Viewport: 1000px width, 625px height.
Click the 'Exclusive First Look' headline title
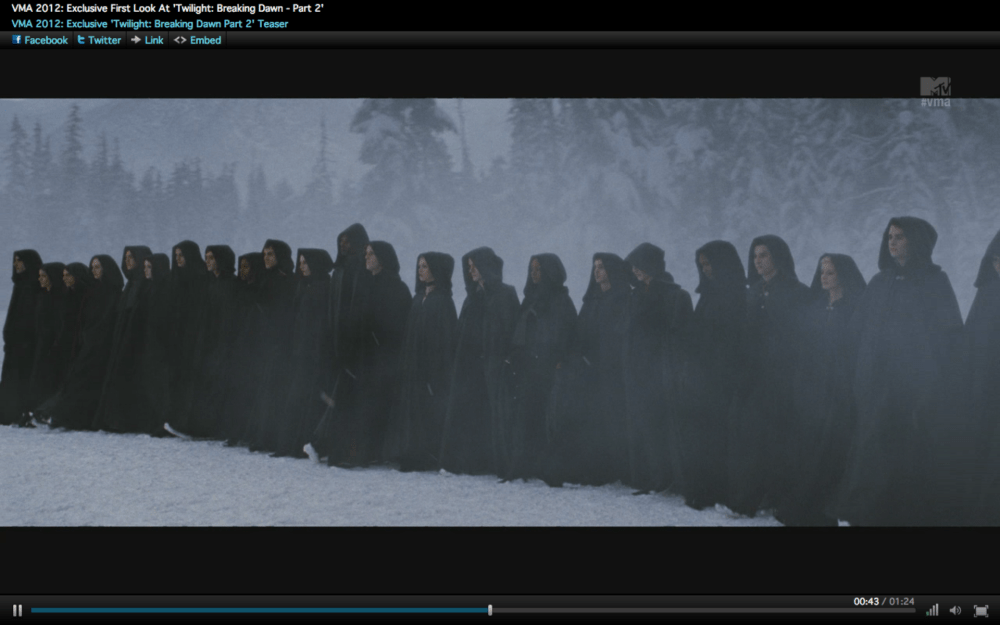coord(167,8)
